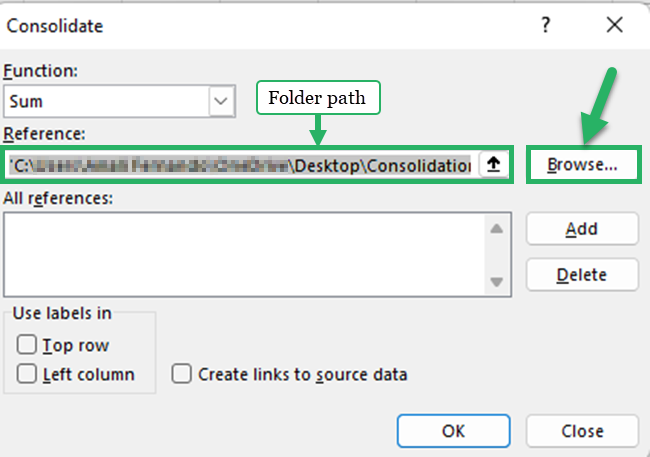650x457 pixels.
Task: Toggle the Left column checkbox
Action: click(27, 375)
